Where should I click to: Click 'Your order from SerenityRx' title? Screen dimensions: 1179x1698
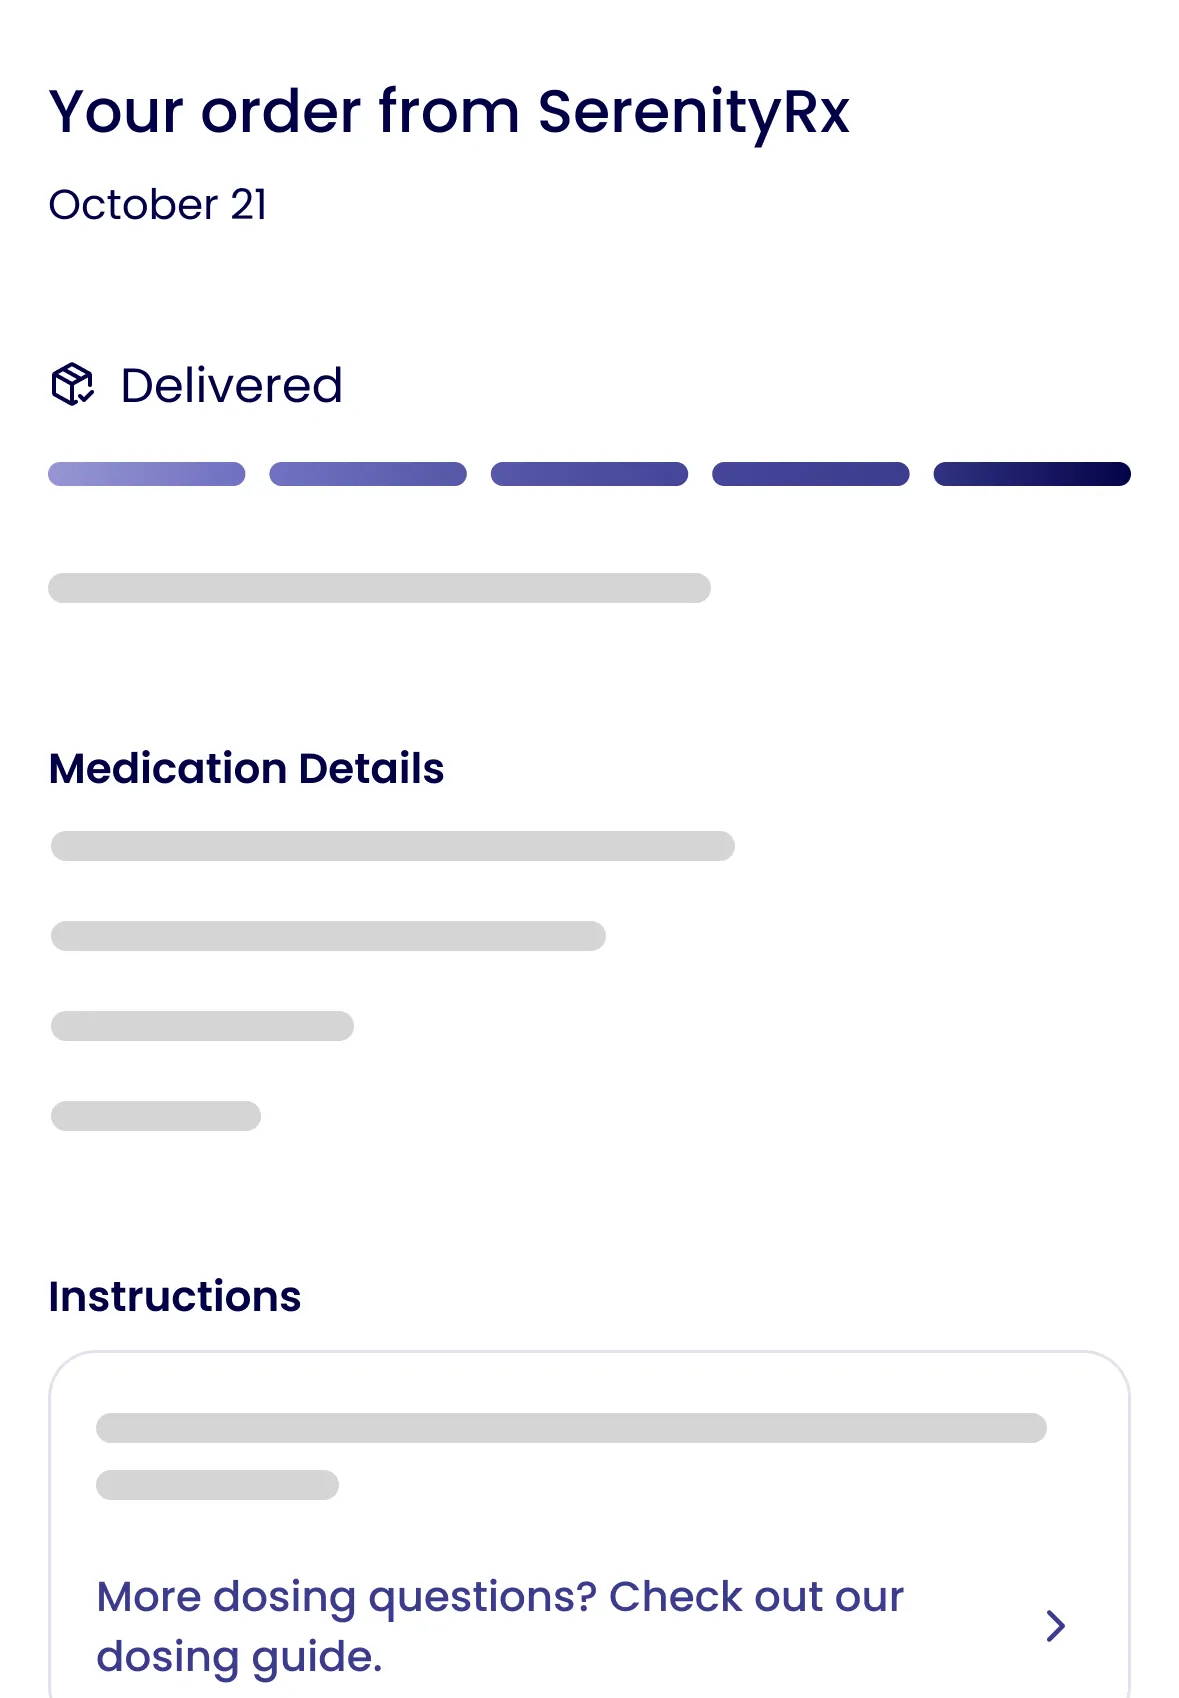449,111
